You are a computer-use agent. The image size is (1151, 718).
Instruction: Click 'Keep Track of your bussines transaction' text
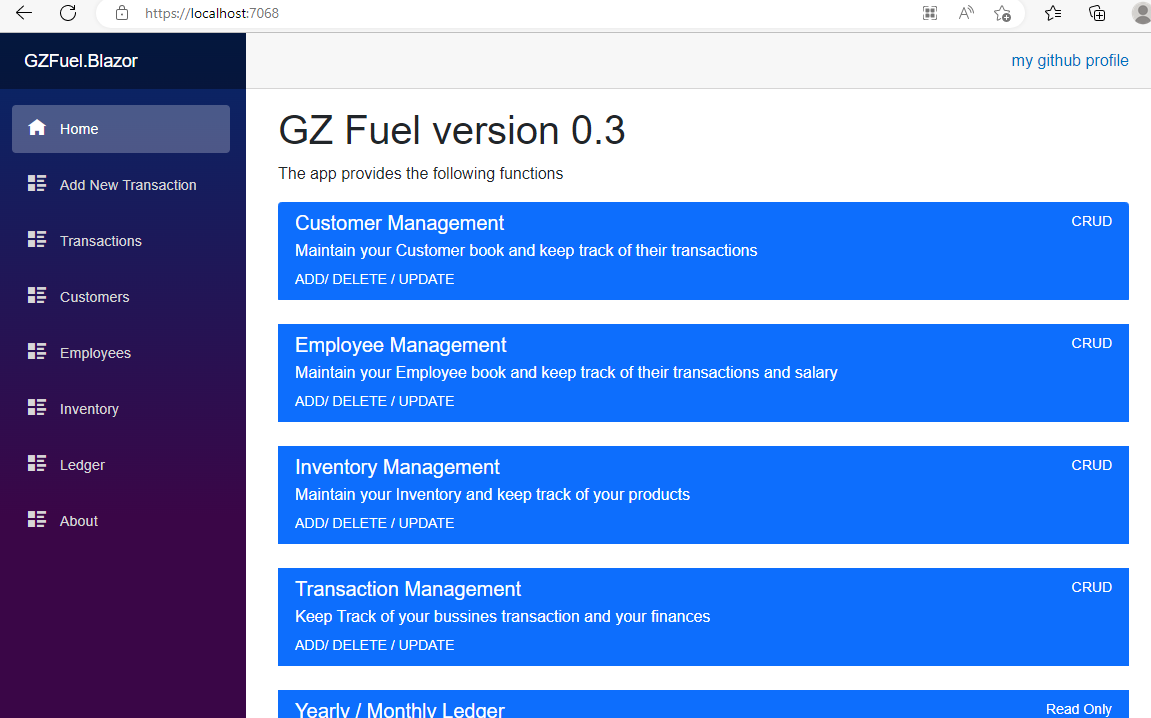pyautogui.click(x=503, y=616)
